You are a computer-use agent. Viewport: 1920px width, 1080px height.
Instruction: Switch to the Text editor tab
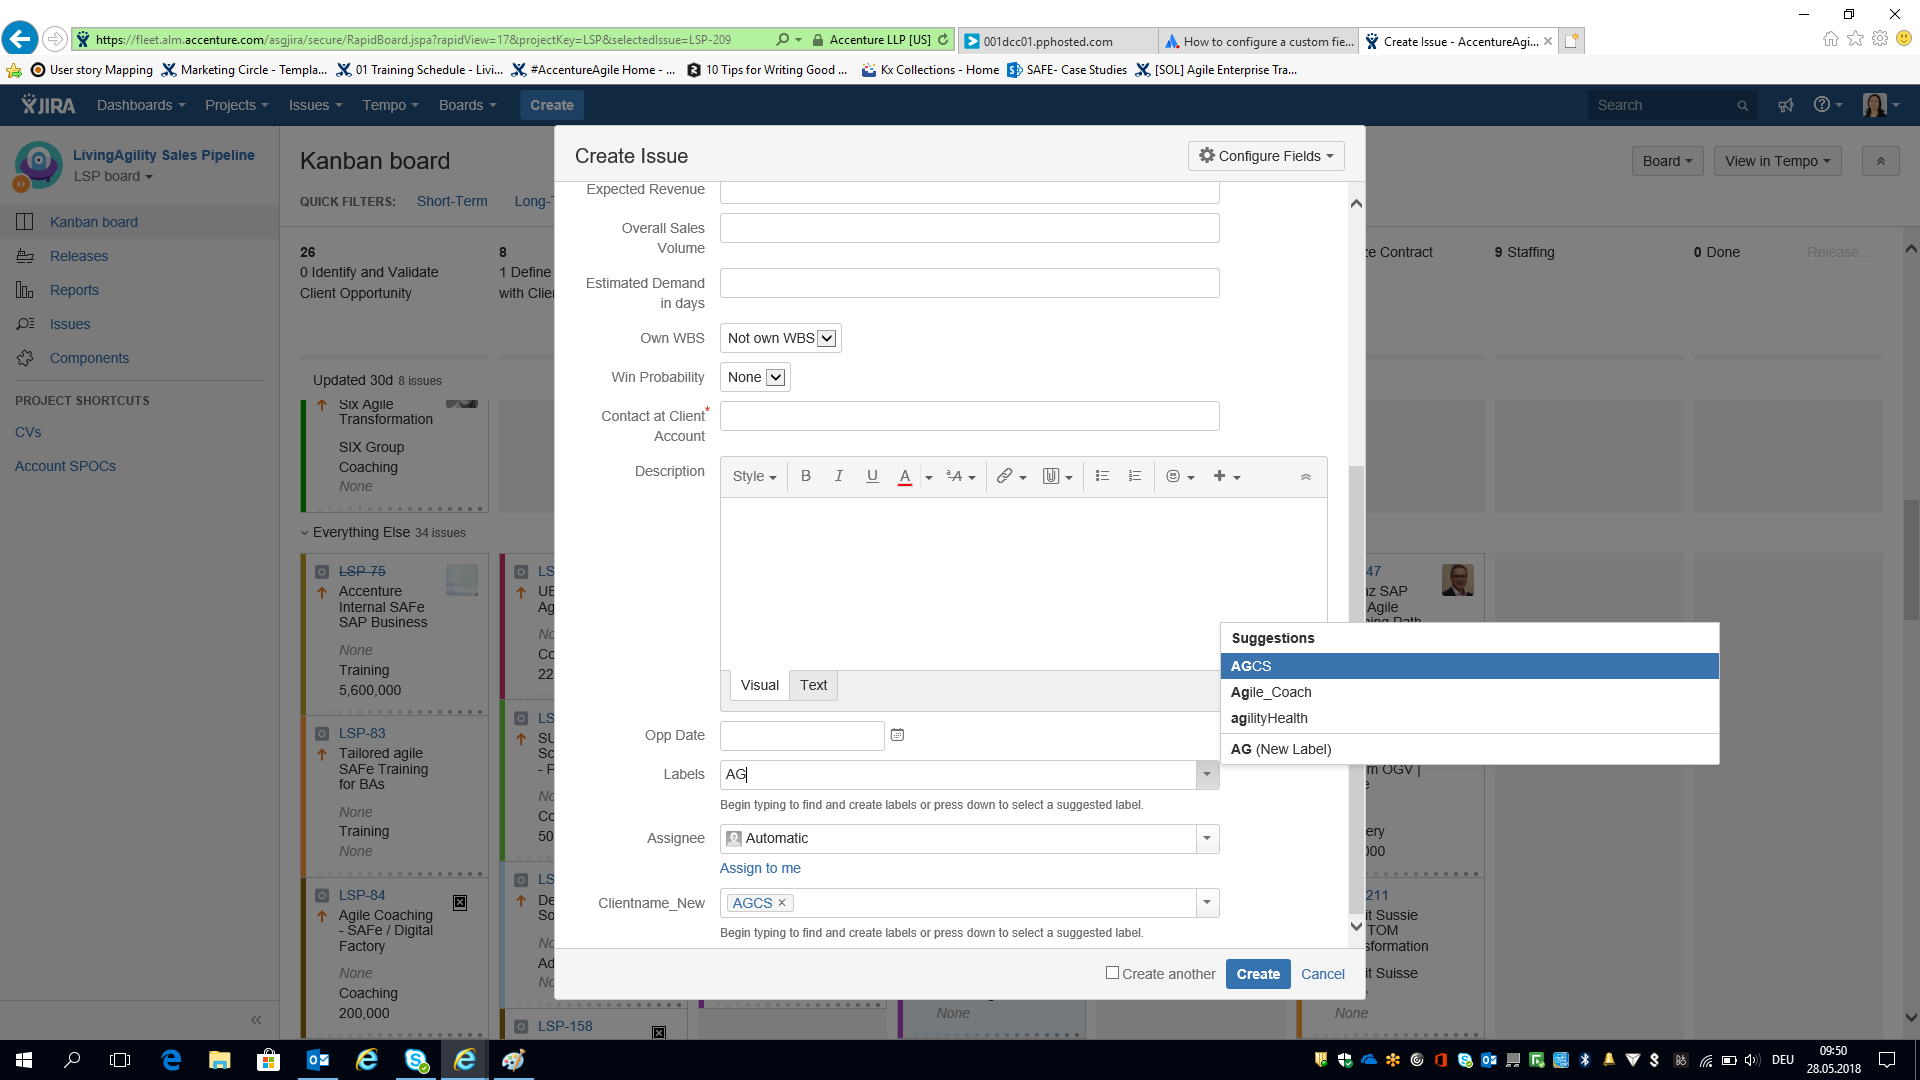pyautogui.click(x=813, y=685)
